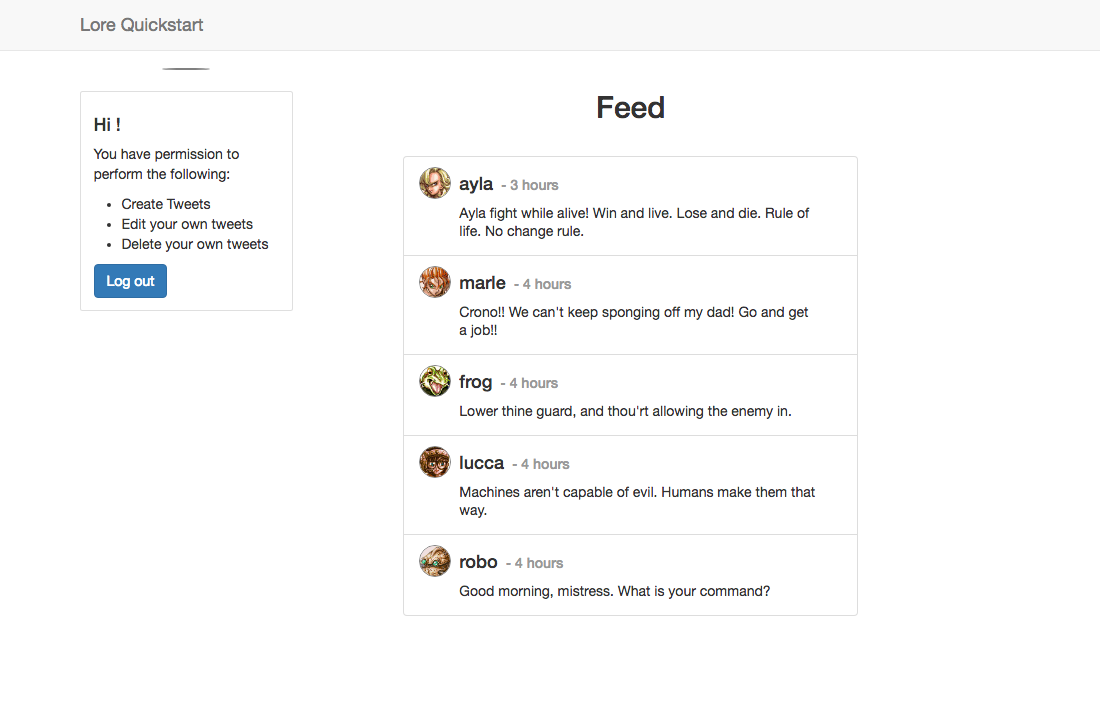Click ayla's tweet text about fighting

pos(634,222)
